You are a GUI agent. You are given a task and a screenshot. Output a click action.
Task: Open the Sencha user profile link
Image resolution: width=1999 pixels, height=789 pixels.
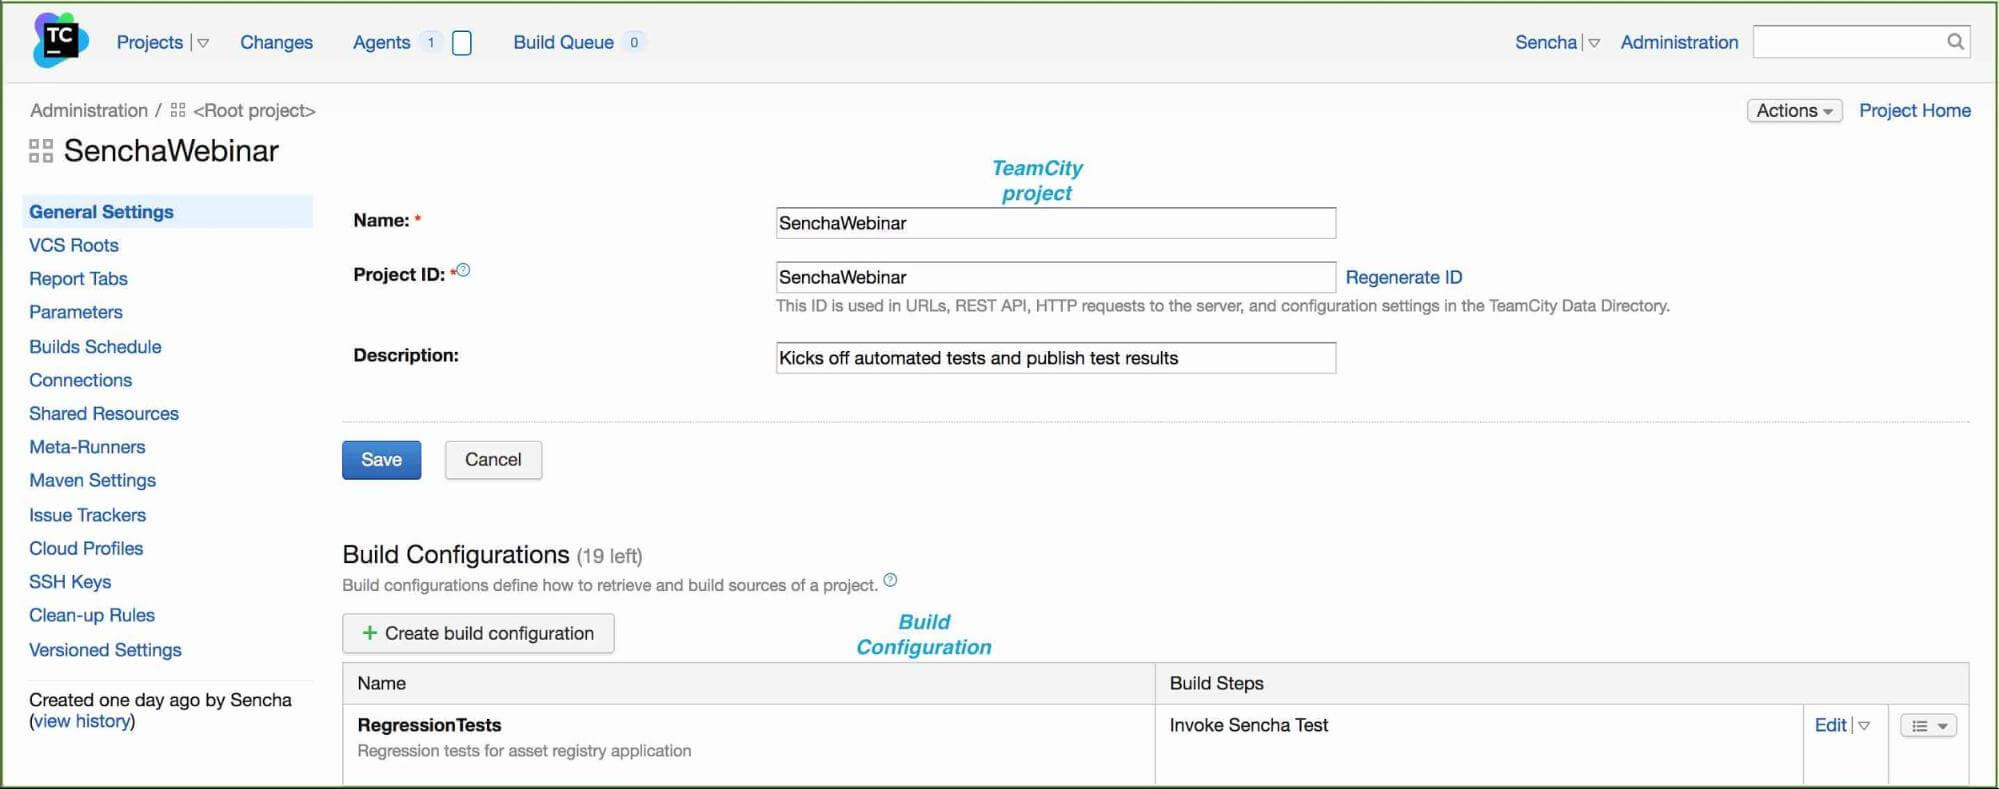(x=1546, y=42)
